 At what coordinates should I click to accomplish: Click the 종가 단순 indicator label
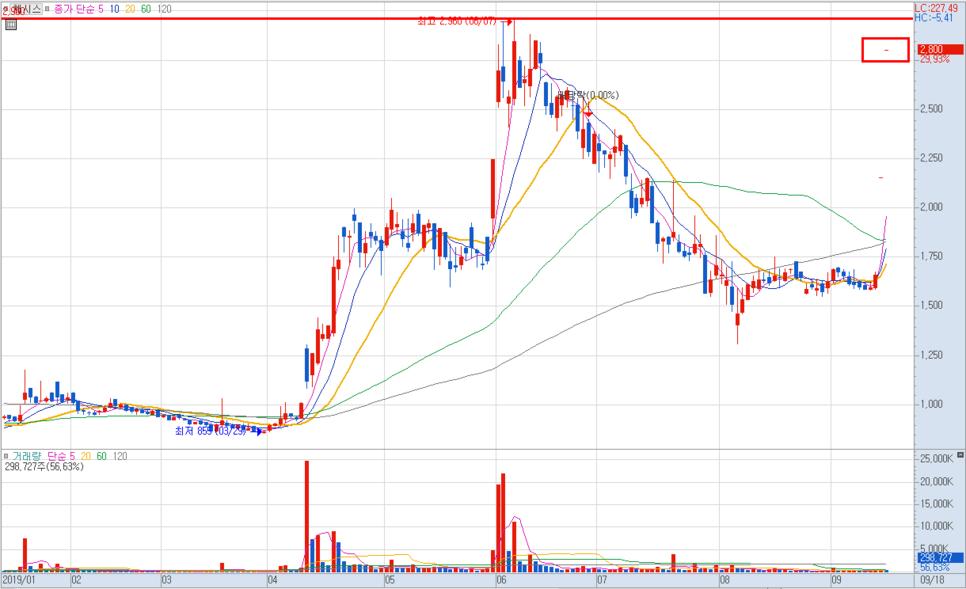[75, 9]
